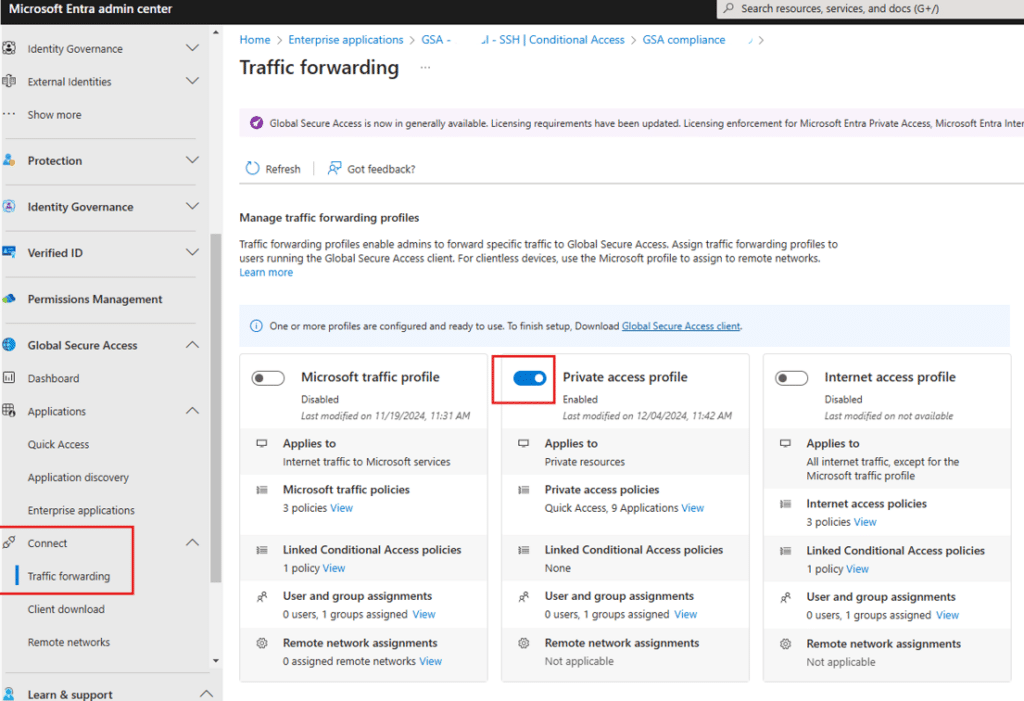
Task: Collapse the Connect section chevron
Action: pos(193,543)
